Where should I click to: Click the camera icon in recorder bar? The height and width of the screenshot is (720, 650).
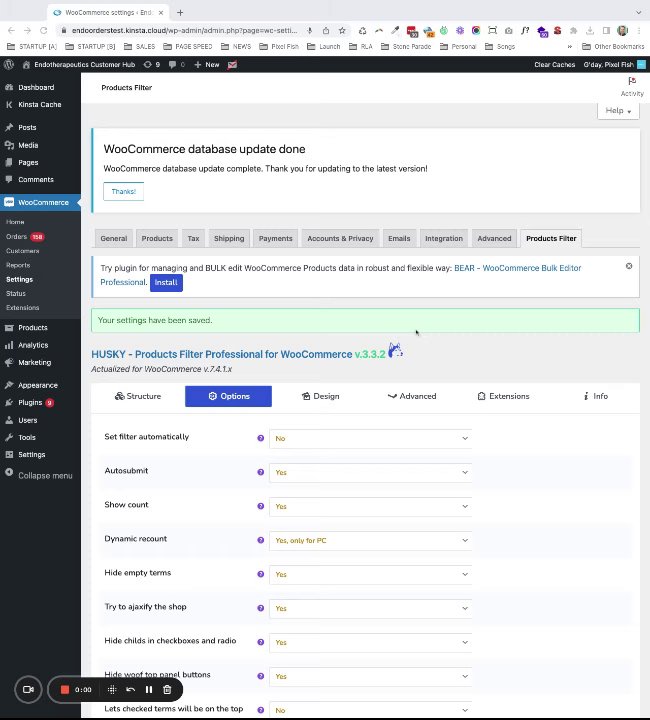coord(28,689)
